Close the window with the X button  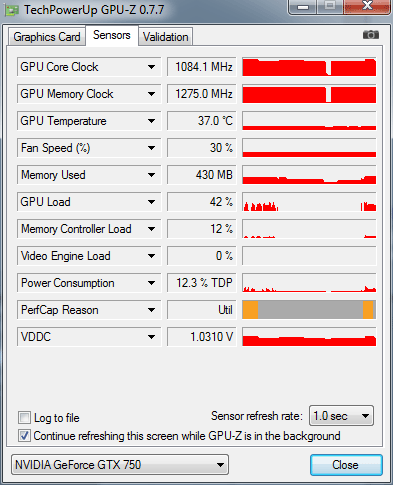coord(367,6)
